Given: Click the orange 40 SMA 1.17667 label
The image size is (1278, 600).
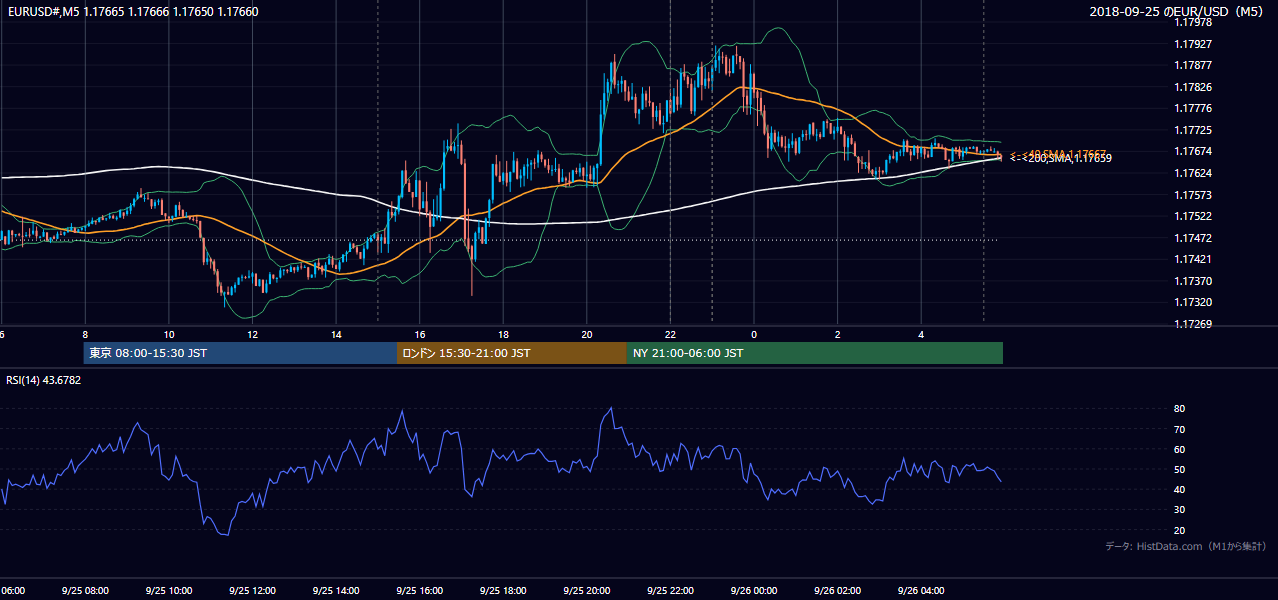Looking at the screenshot, I should click(x=1057, y=152).
